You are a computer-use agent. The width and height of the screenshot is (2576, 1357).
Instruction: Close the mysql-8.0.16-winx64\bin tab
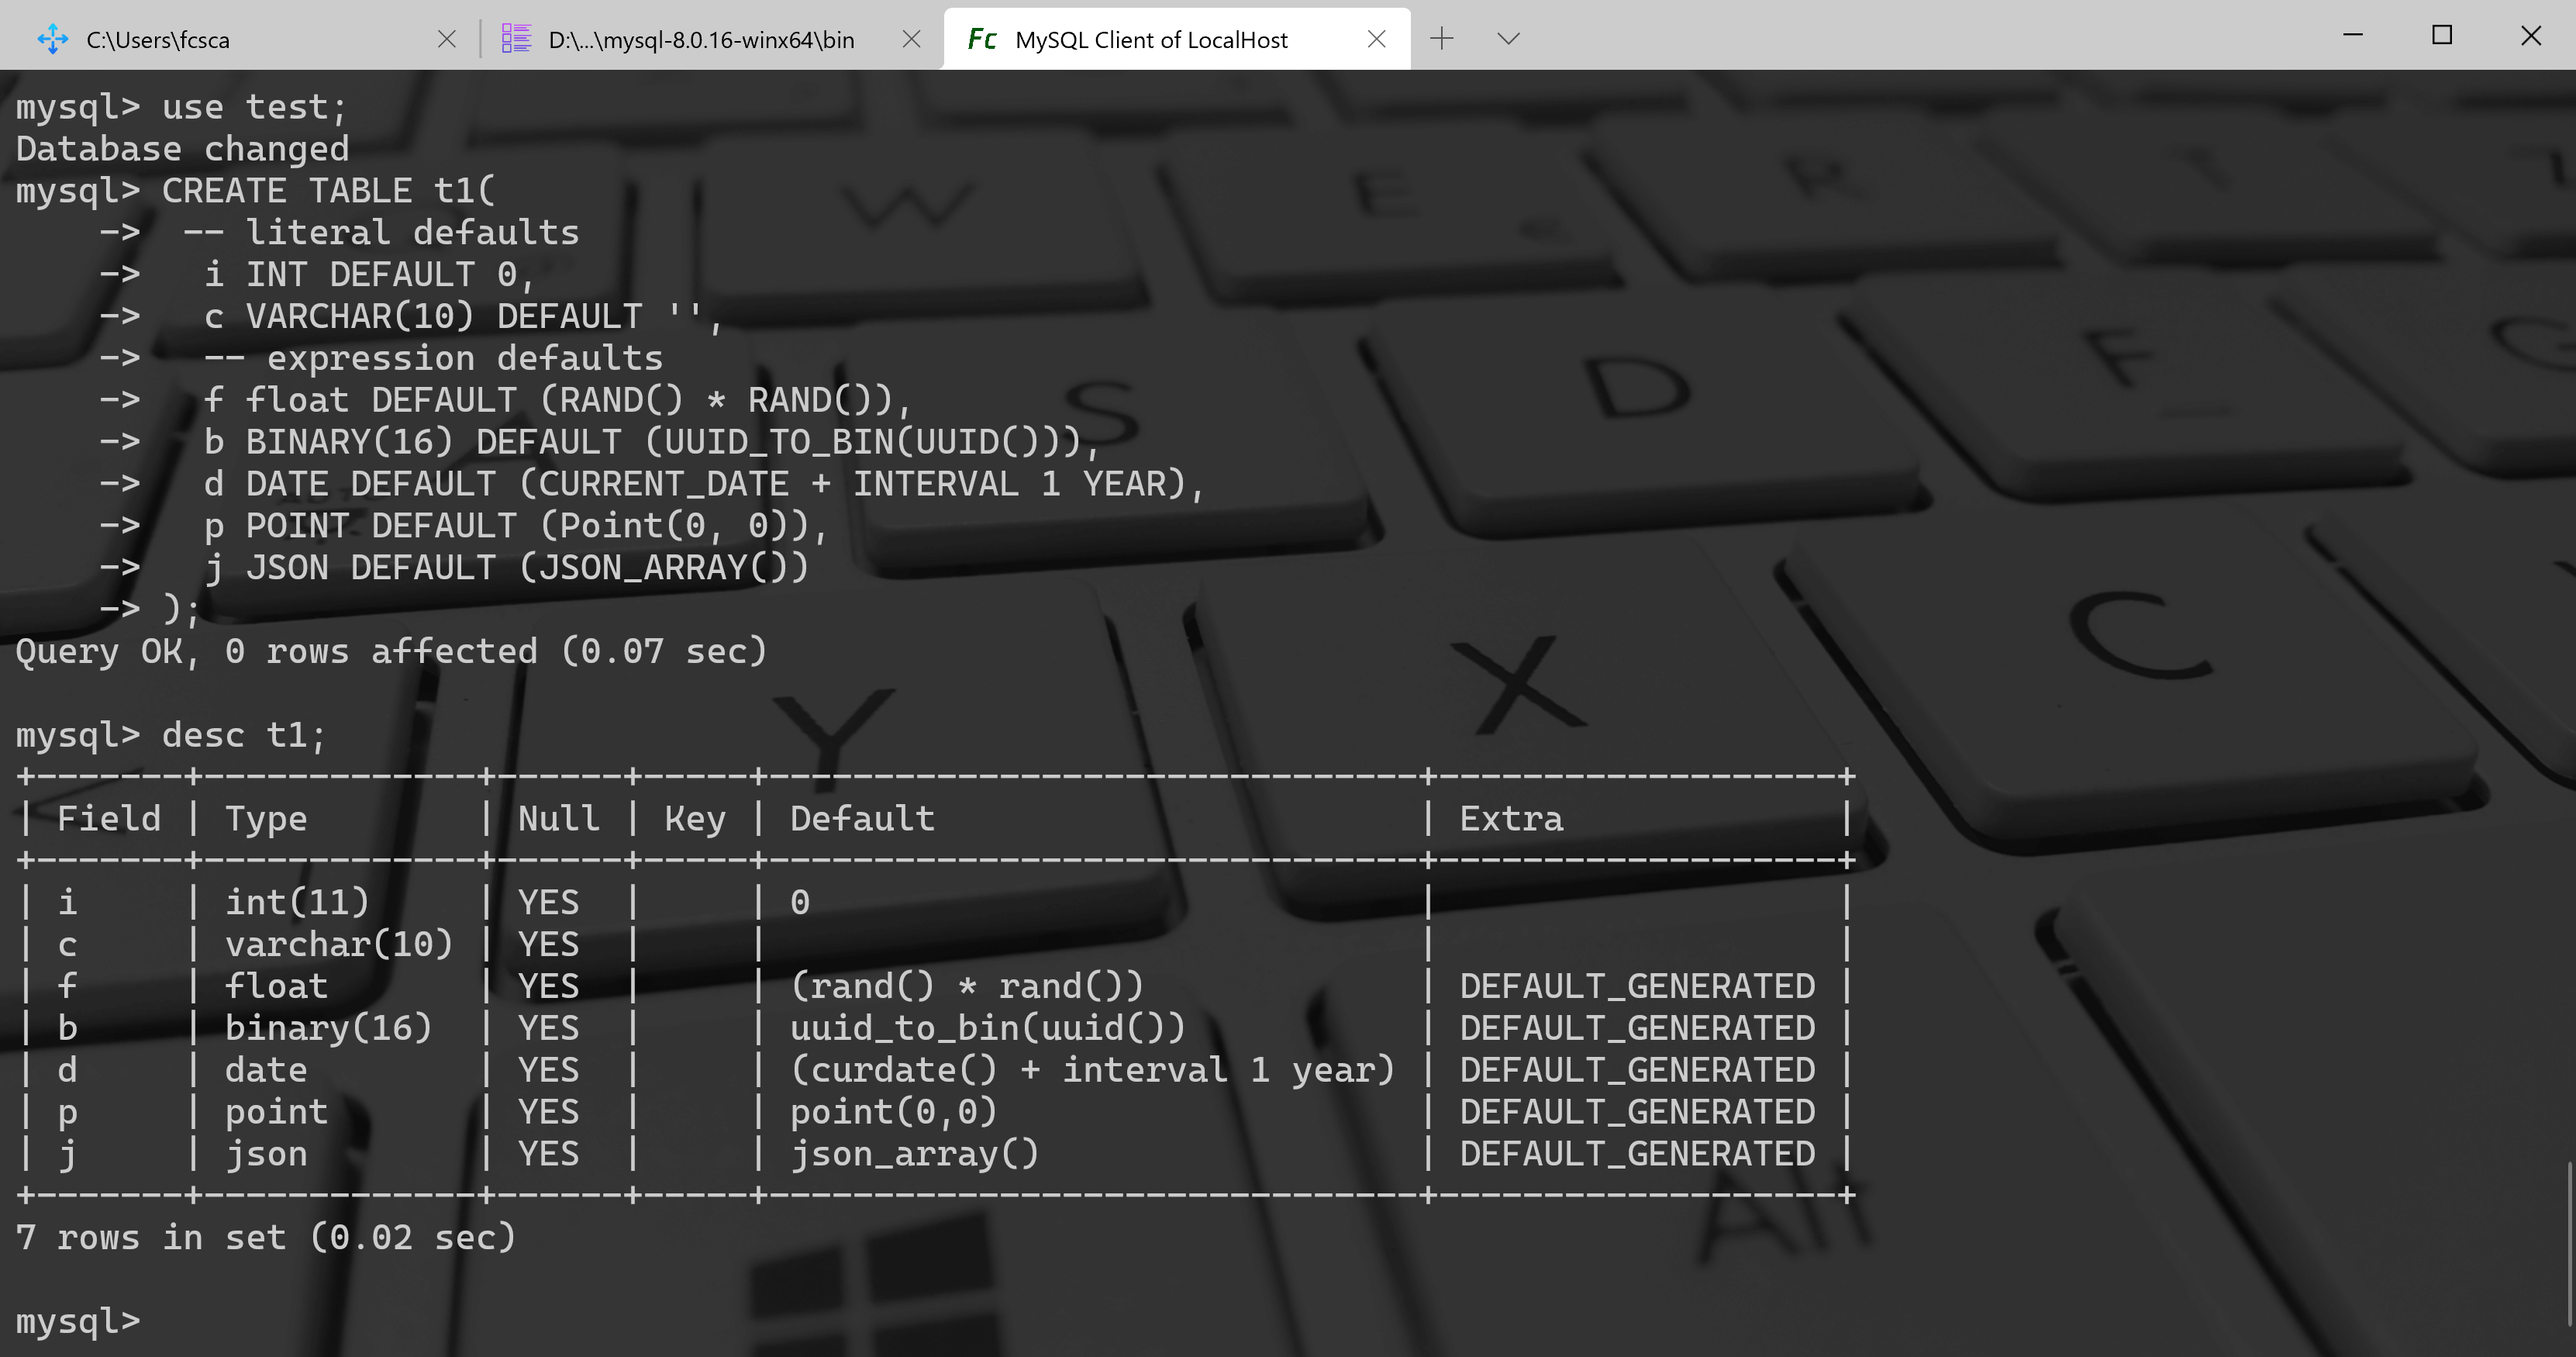click(911, 39)
